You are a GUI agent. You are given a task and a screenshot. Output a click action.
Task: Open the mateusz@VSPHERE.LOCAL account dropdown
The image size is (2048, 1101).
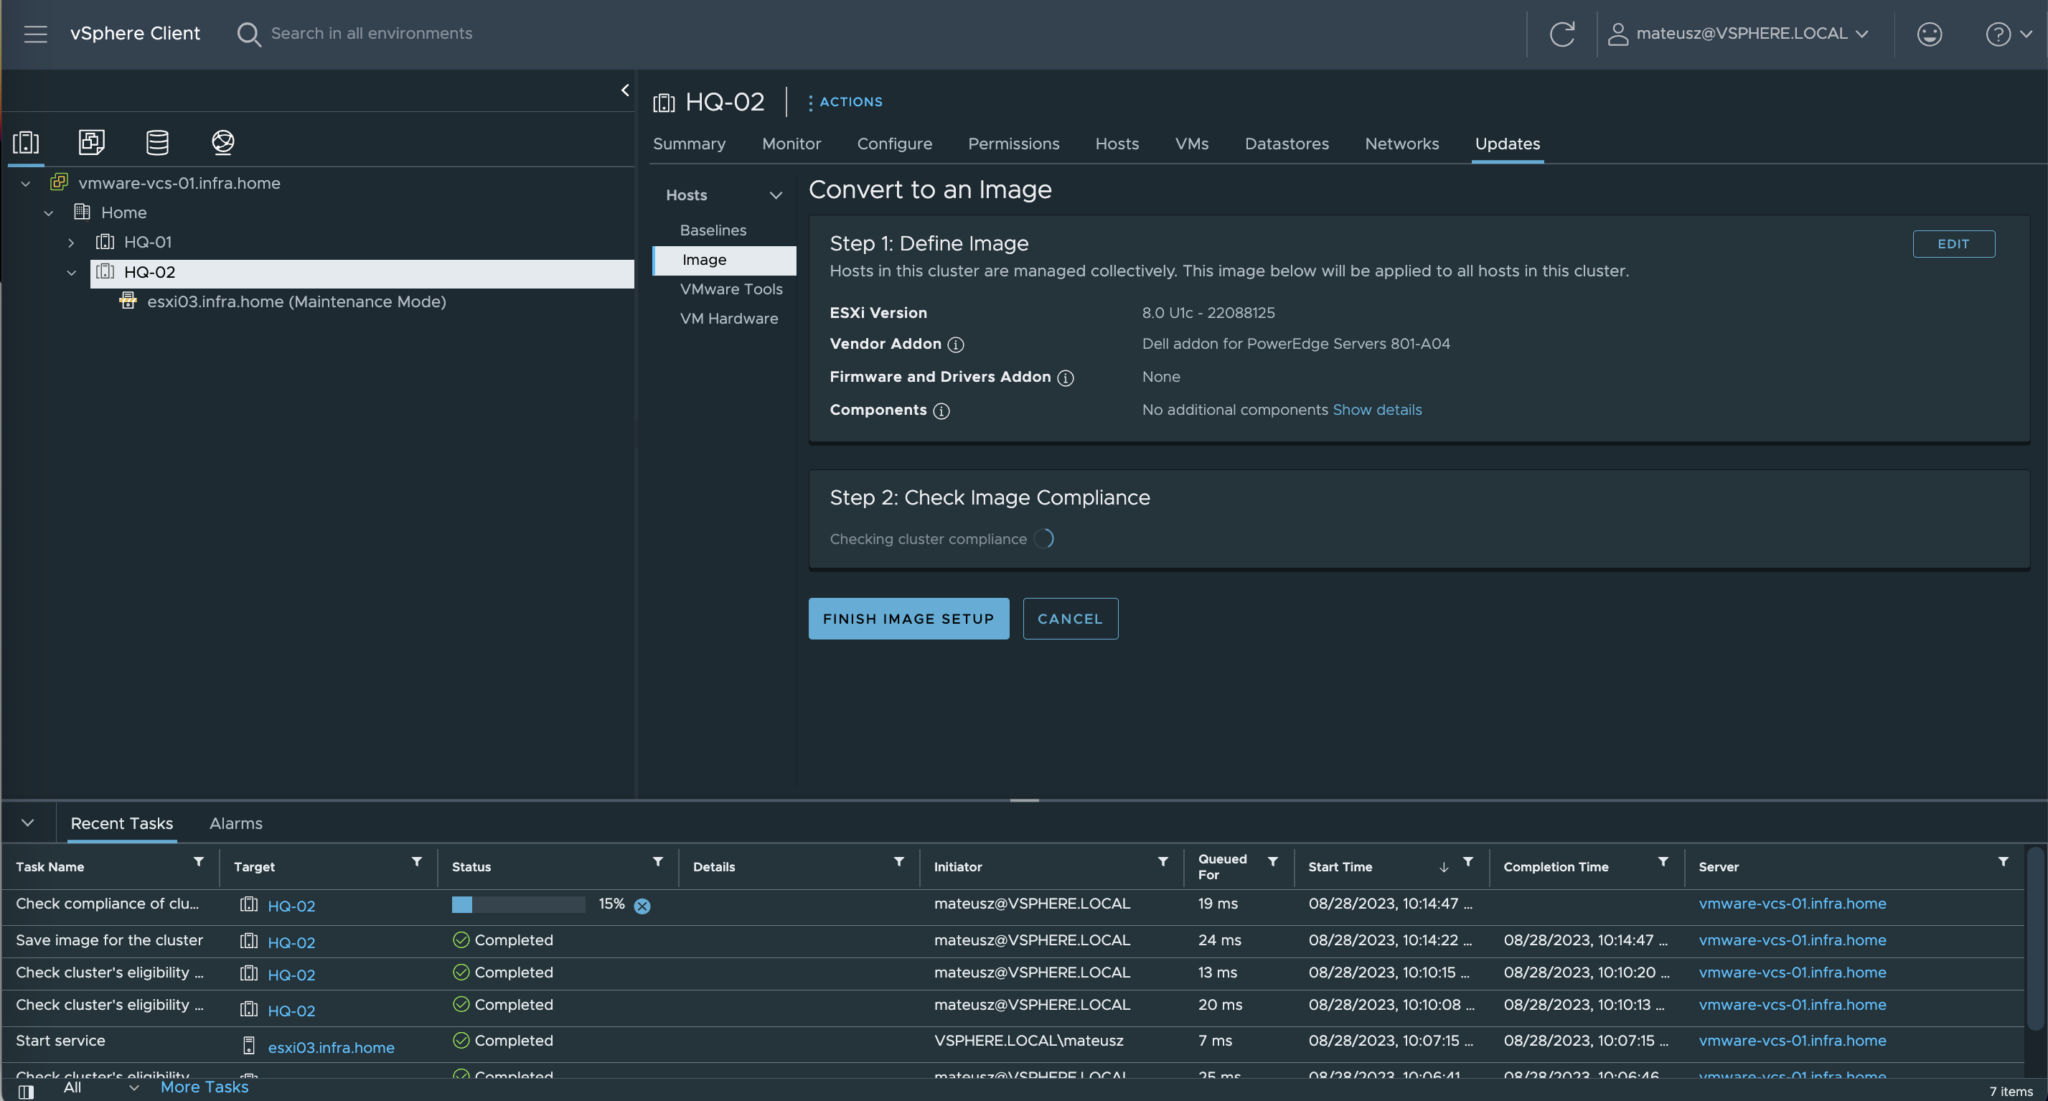tap(1740, 33)
